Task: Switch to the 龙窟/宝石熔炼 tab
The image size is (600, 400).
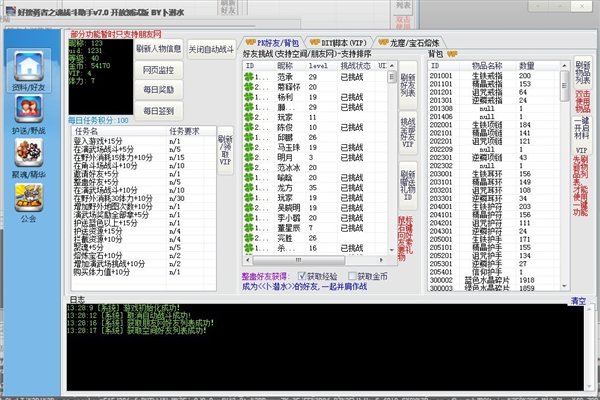Action: click(x=409, y=43)
